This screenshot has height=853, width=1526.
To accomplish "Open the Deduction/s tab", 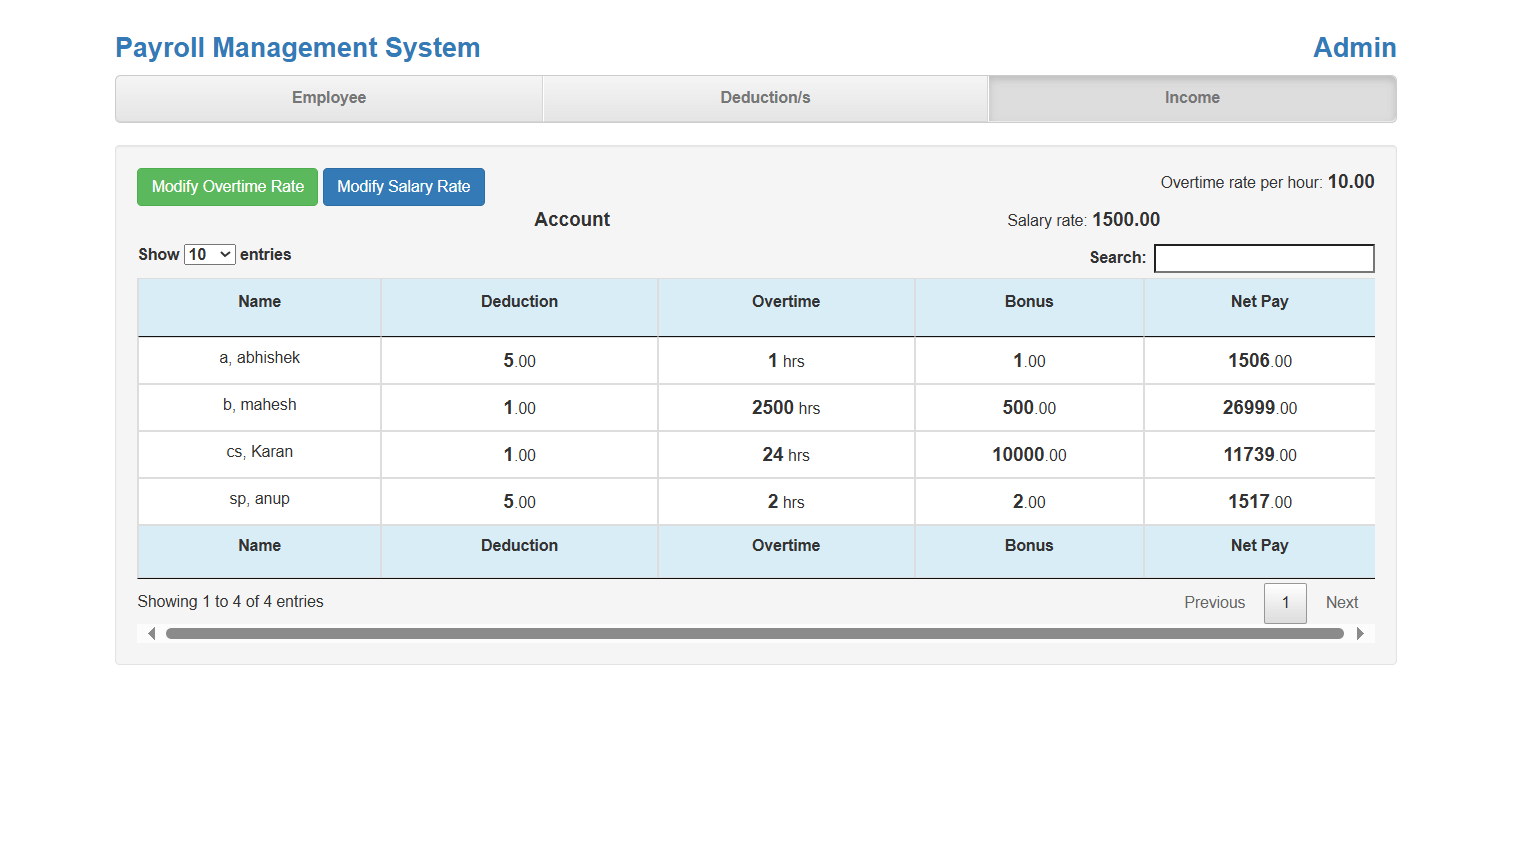I will click(764, 98).
